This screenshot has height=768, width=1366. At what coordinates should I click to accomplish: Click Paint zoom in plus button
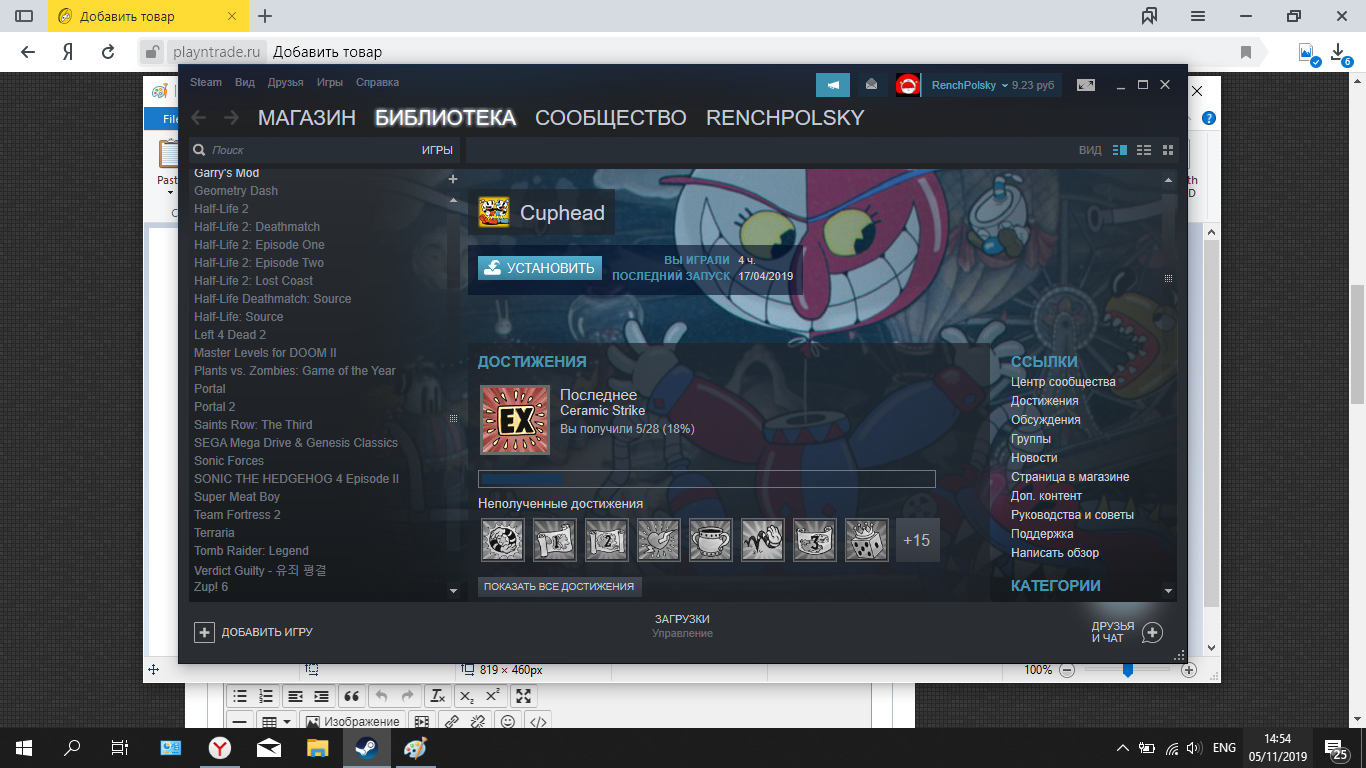pos(1188,670)
